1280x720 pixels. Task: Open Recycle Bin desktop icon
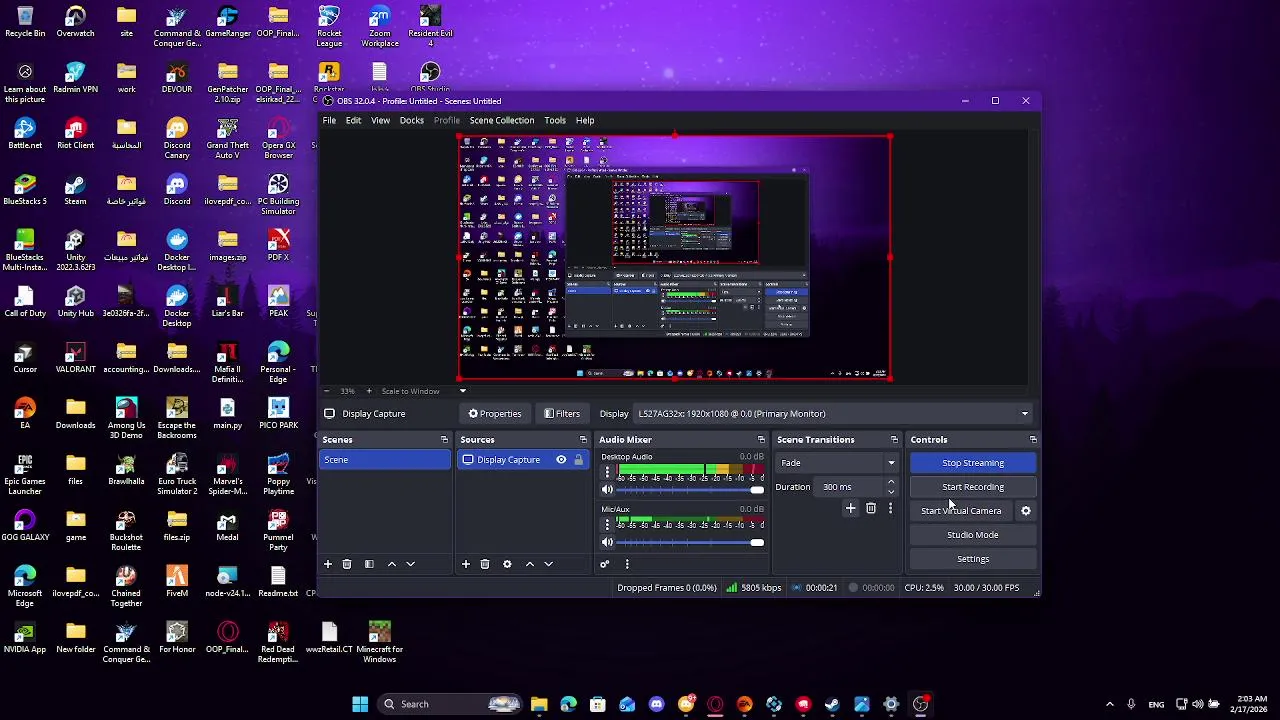click(x=25, y=23)
